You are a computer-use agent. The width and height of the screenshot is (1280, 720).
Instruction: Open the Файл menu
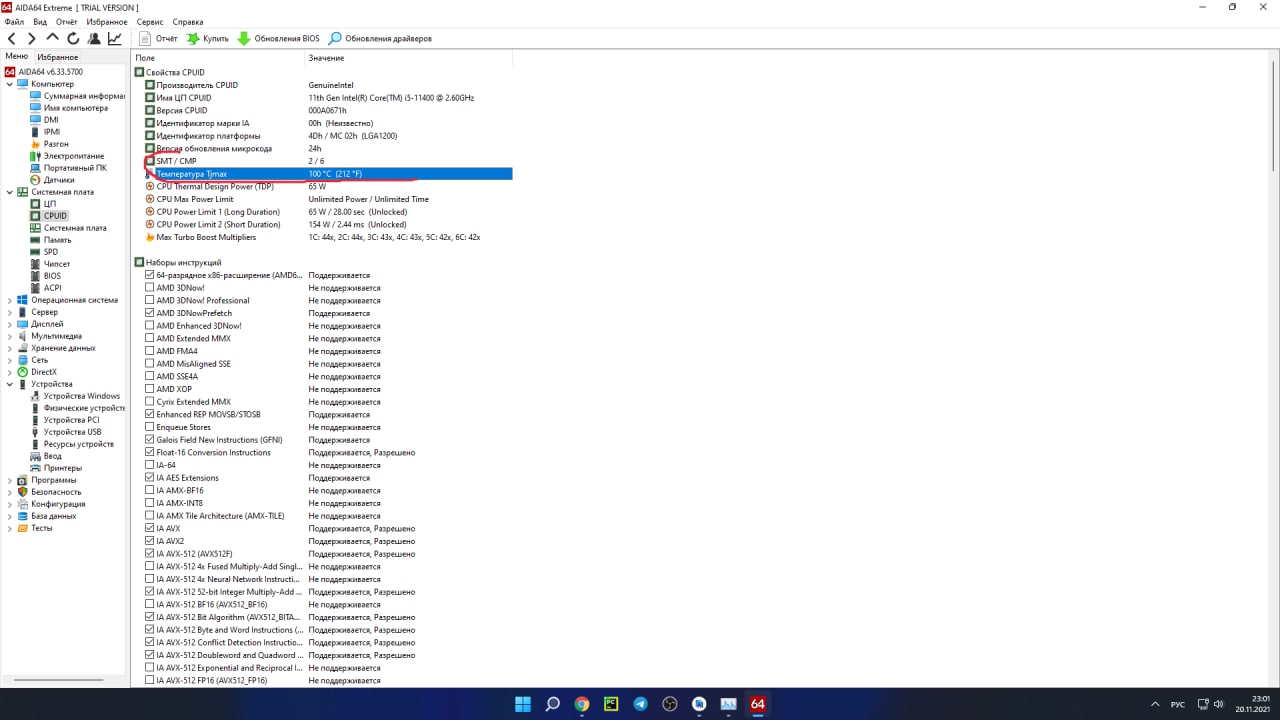pyautogui.click(x=14, y=22)
